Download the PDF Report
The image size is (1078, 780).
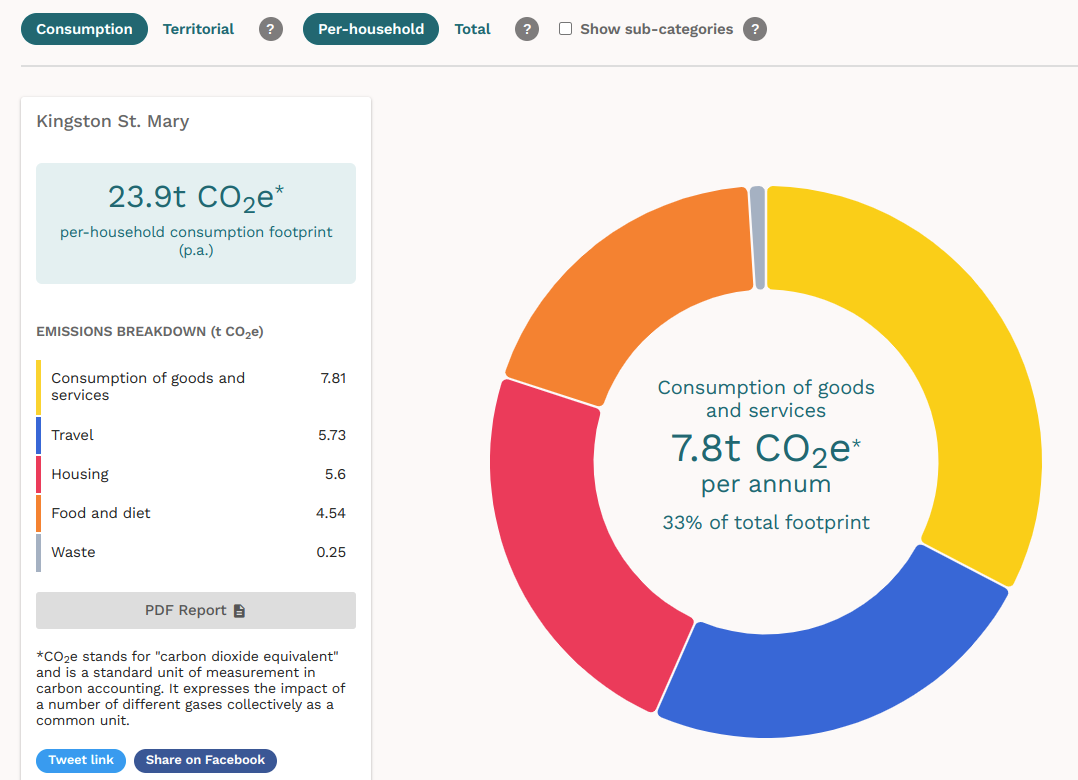point(195,611)
